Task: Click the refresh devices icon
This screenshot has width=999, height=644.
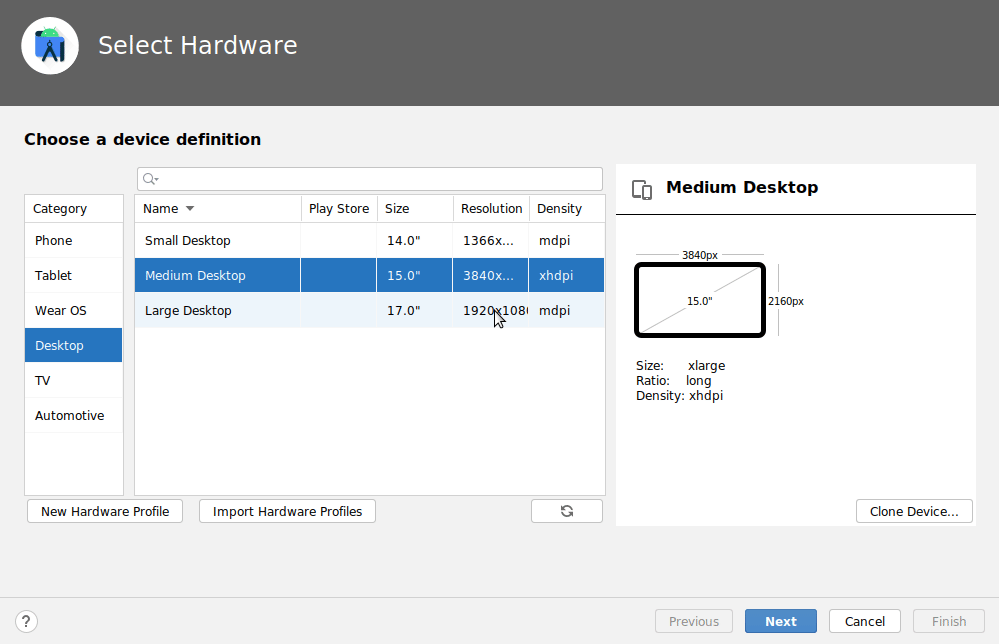Action: coord(566,510)
